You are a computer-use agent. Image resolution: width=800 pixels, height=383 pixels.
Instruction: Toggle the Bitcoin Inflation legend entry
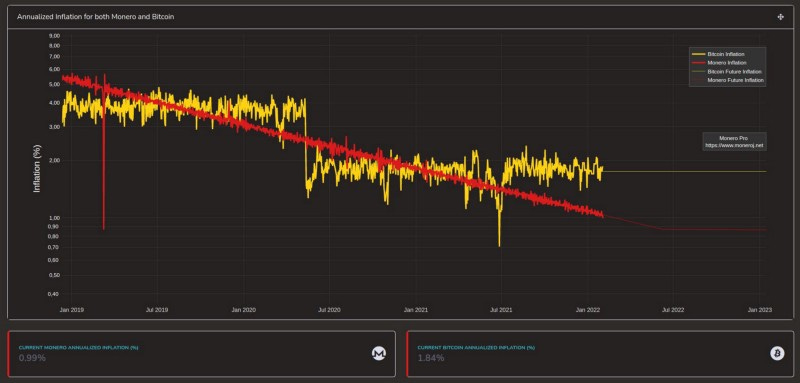pos(728,54)
